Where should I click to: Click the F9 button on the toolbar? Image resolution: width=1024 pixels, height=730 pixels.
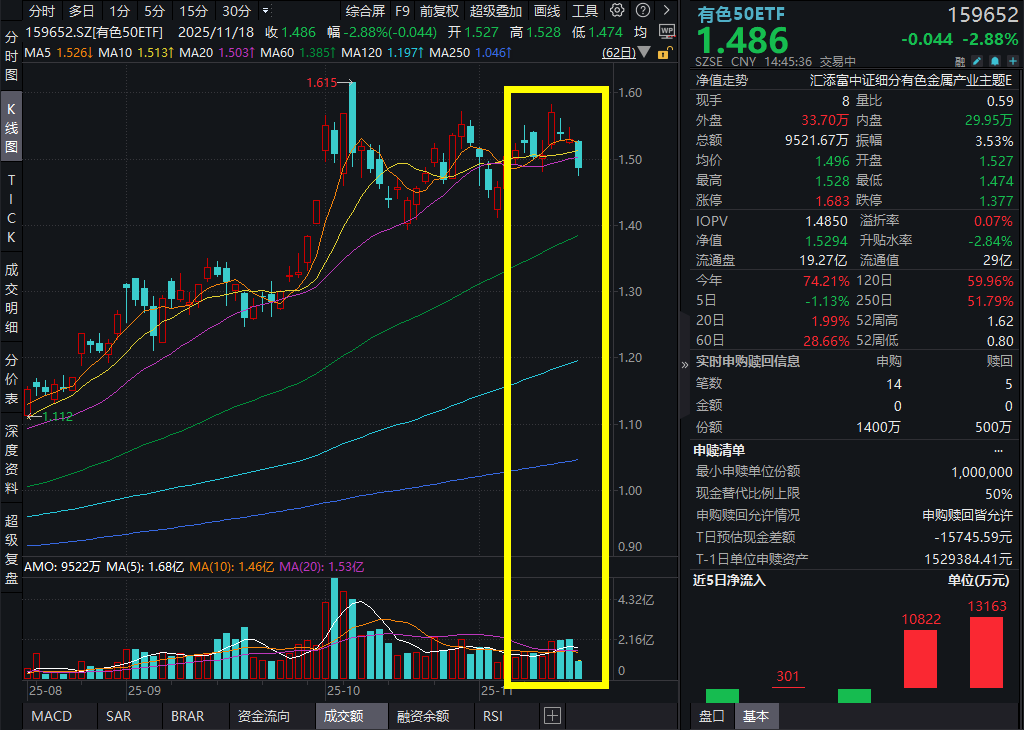click(x=402, y=10)
